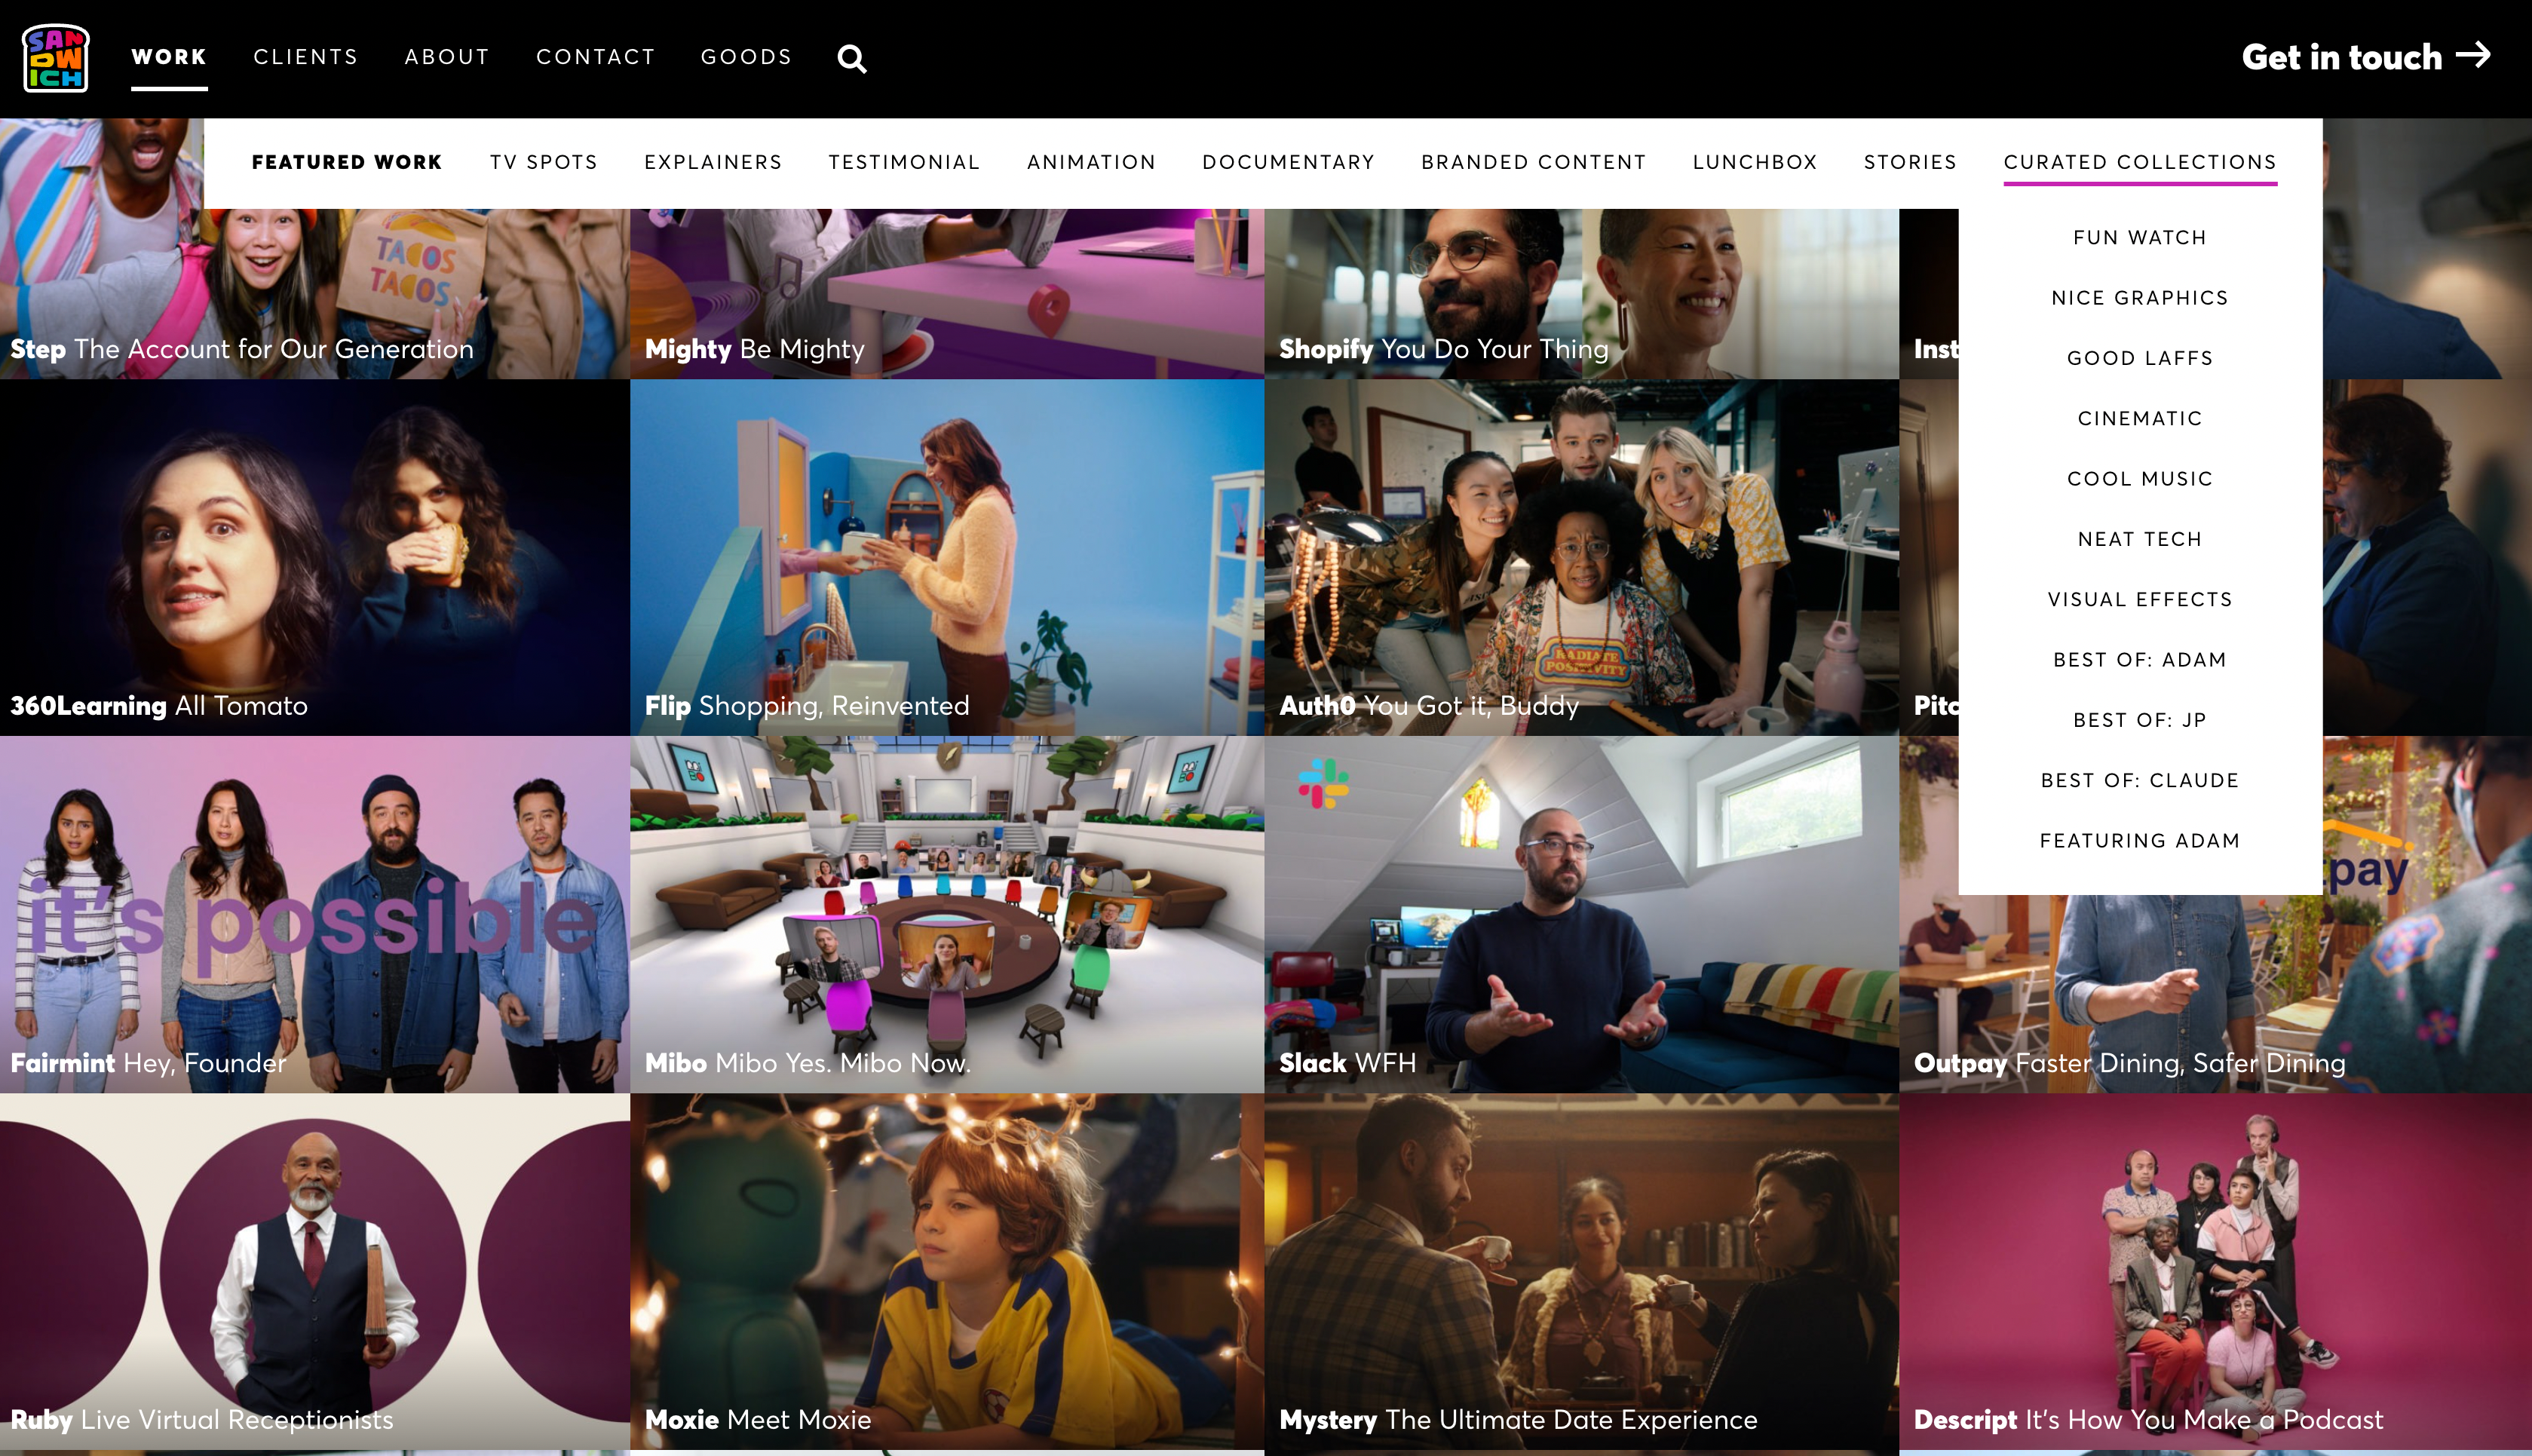Open the Cinematic collection
Screen dimensions: 2532x1456
(x=2139, y=419)
